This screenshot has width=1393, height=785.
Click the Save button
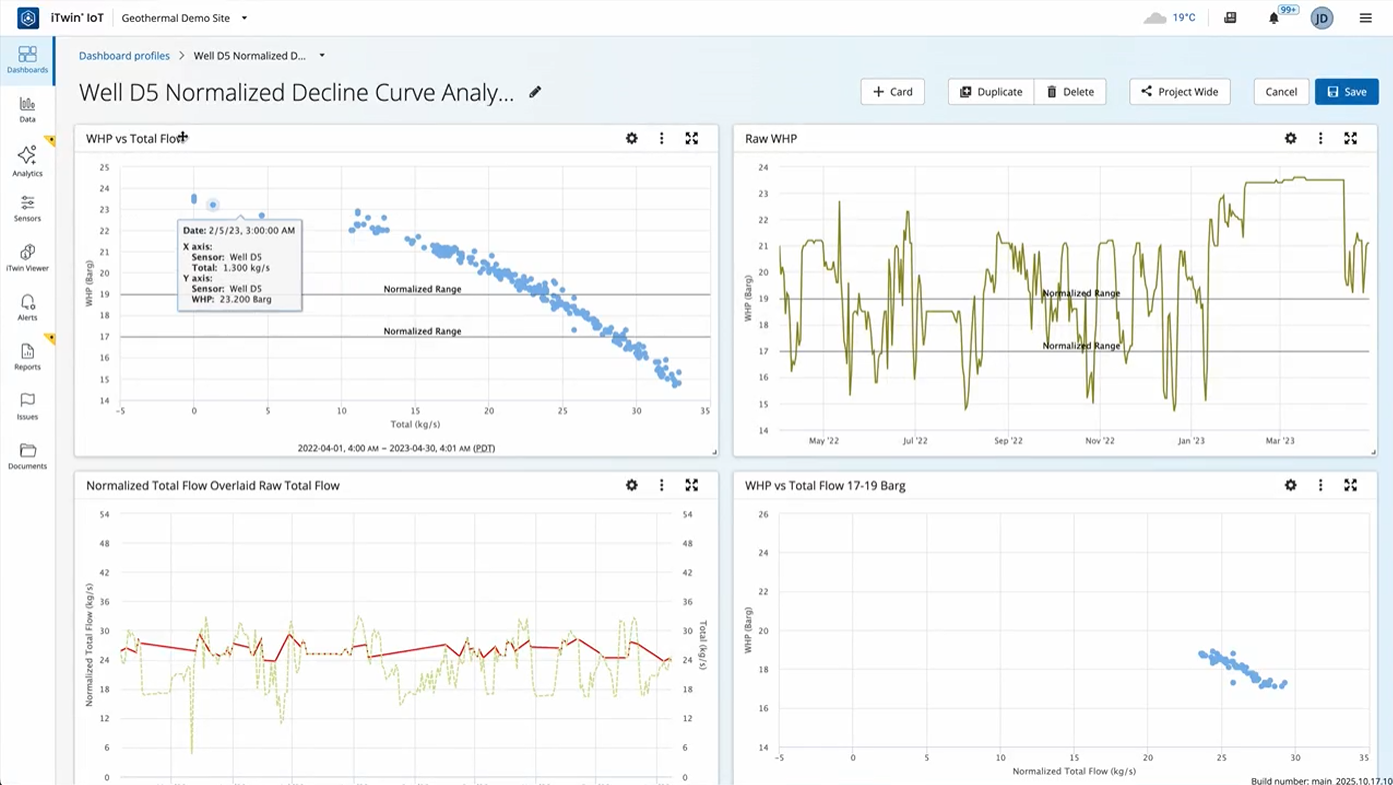coord(1346,92)
